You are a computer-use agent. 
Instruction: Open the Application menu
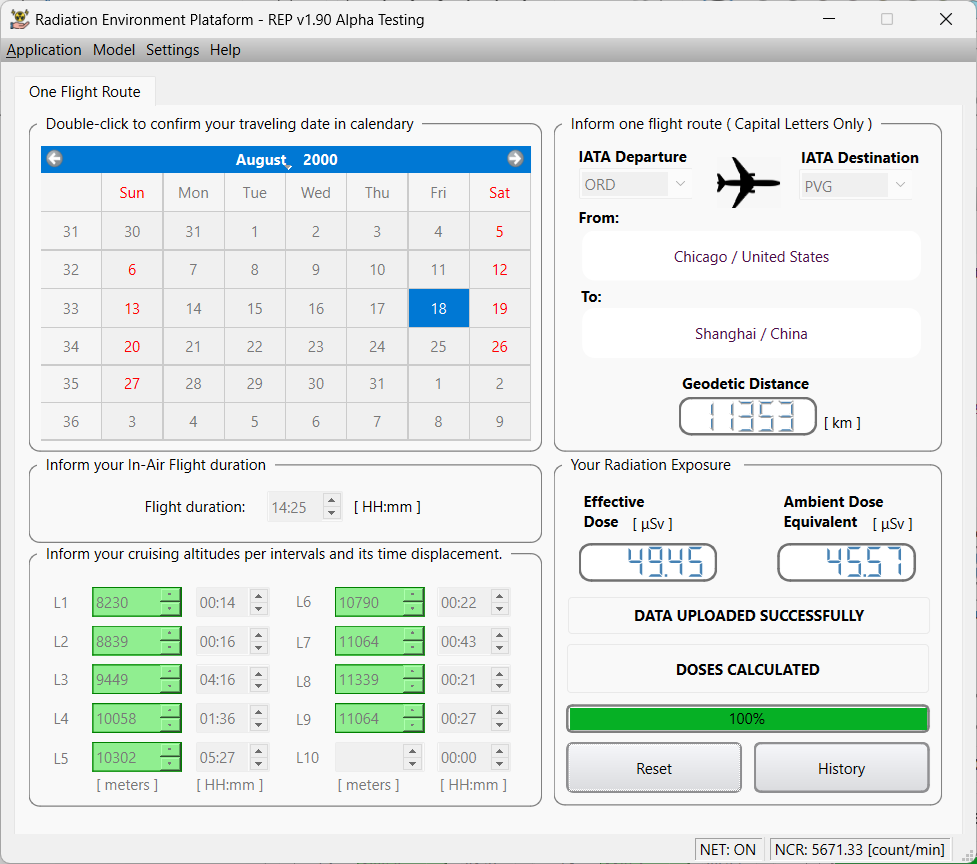44,50
